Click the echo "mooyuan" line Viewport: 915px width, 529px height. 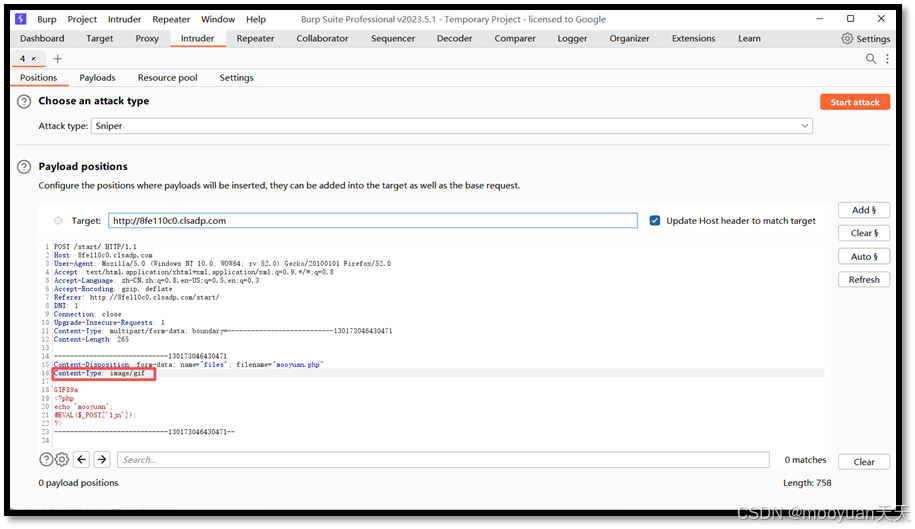pyautogui.click(x=83, y=407)
